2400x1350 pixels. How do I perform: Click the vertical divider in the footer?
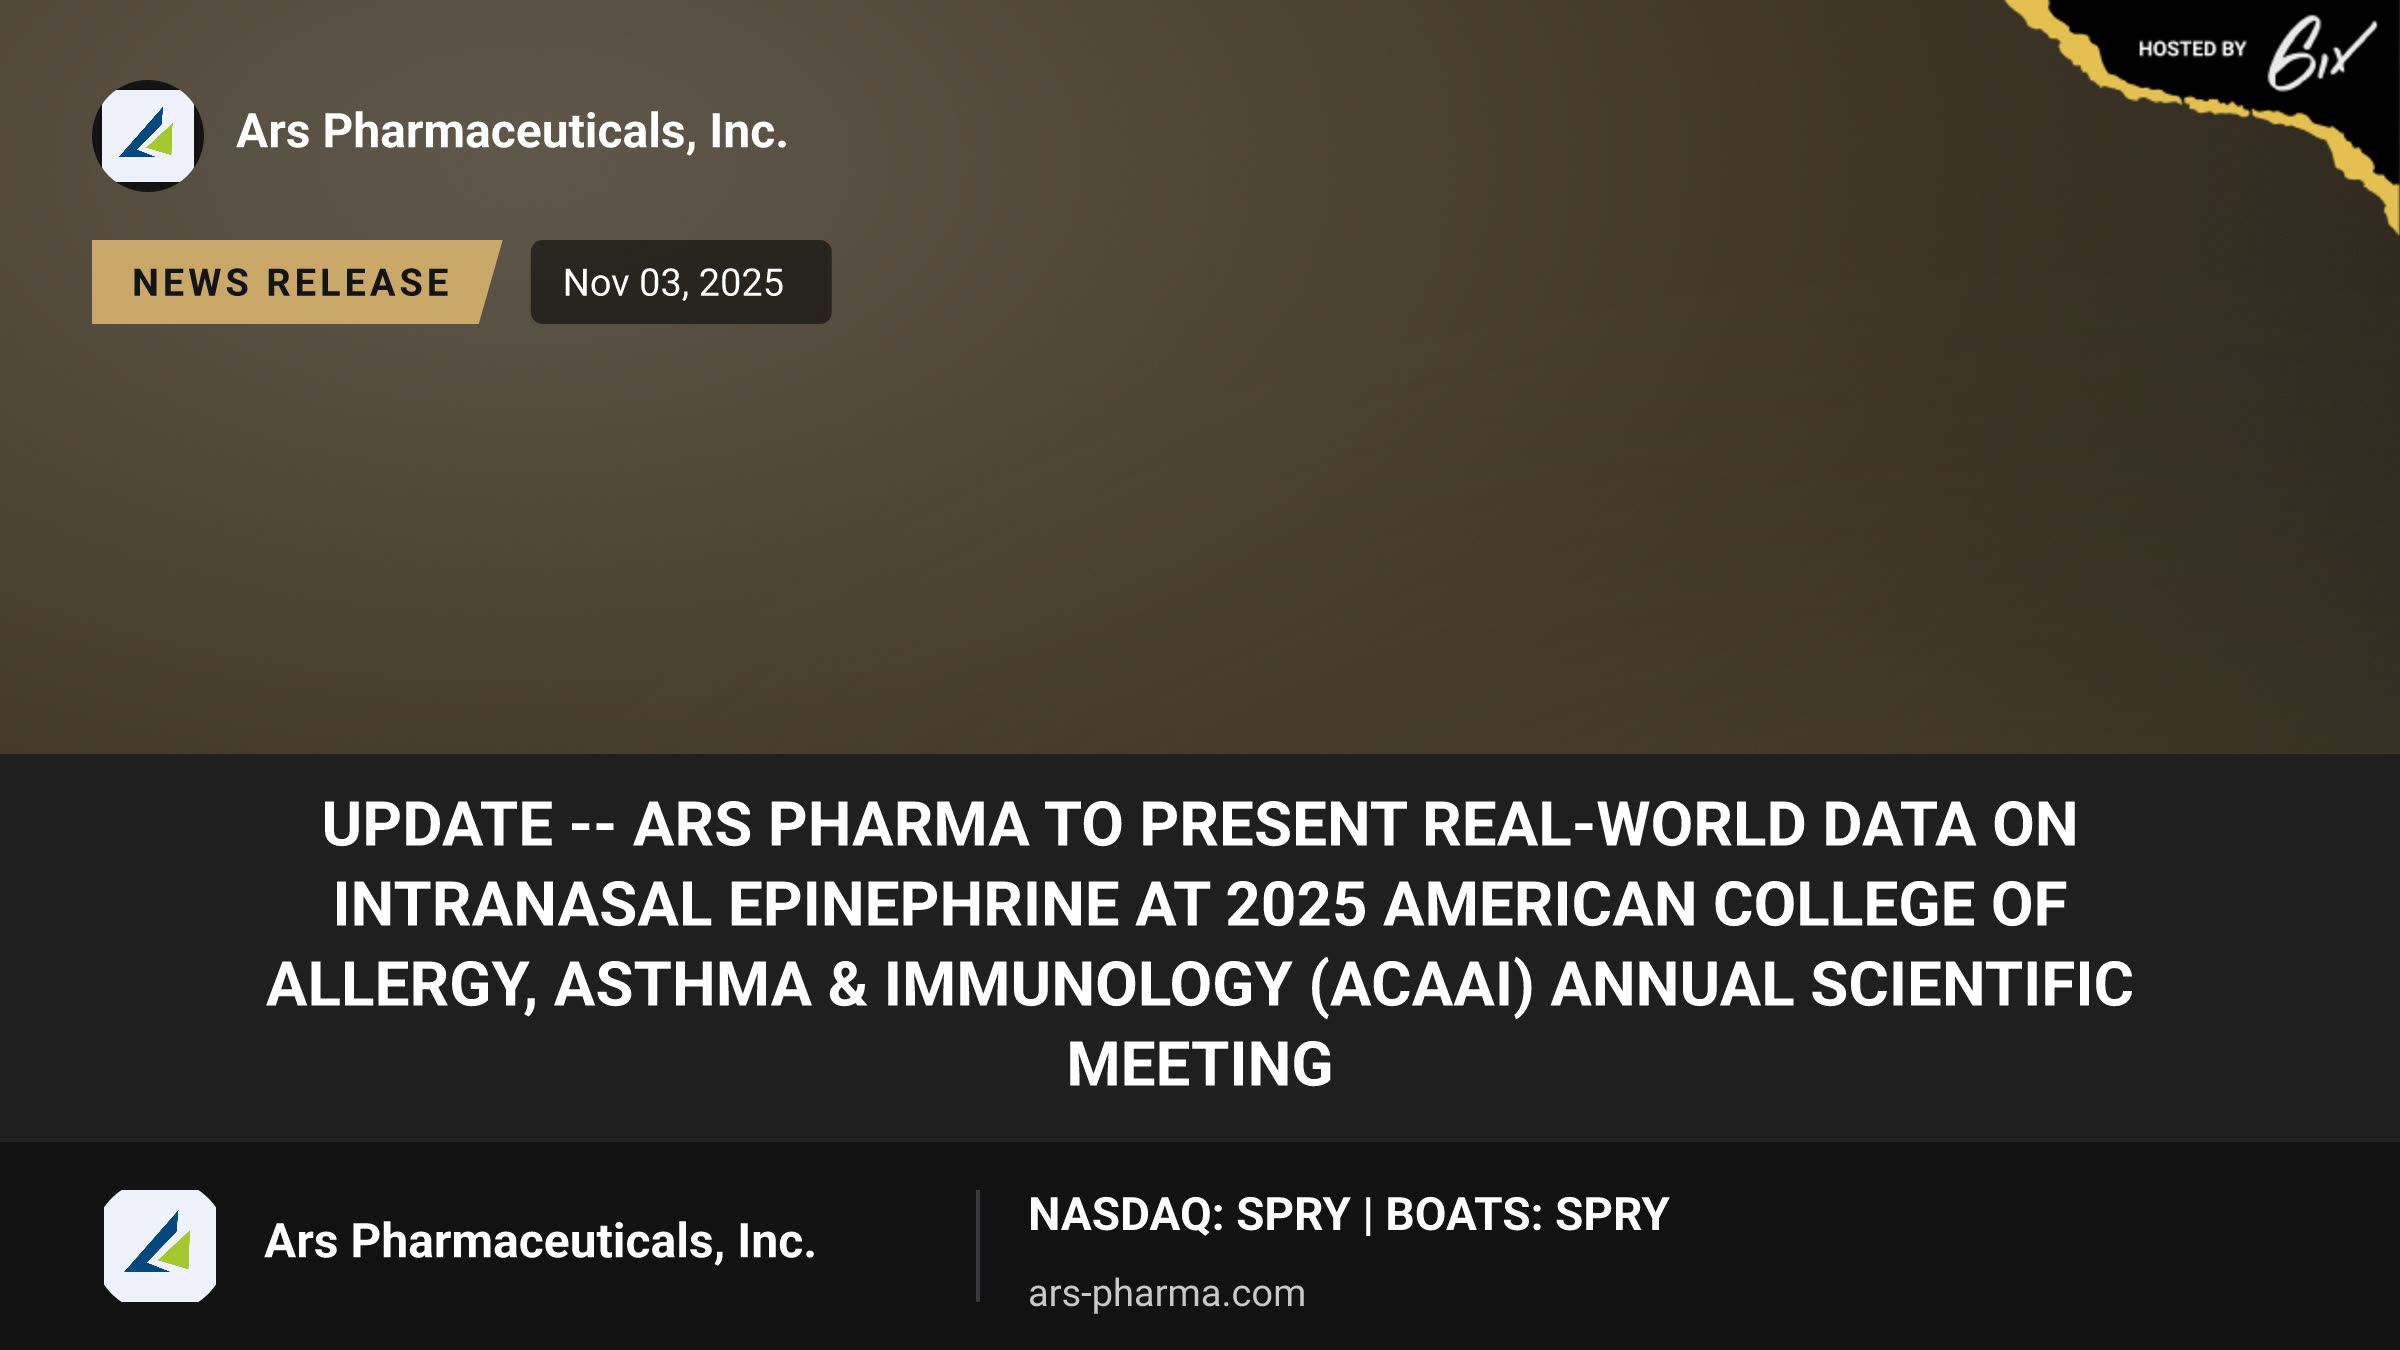tap(978, 1246)
